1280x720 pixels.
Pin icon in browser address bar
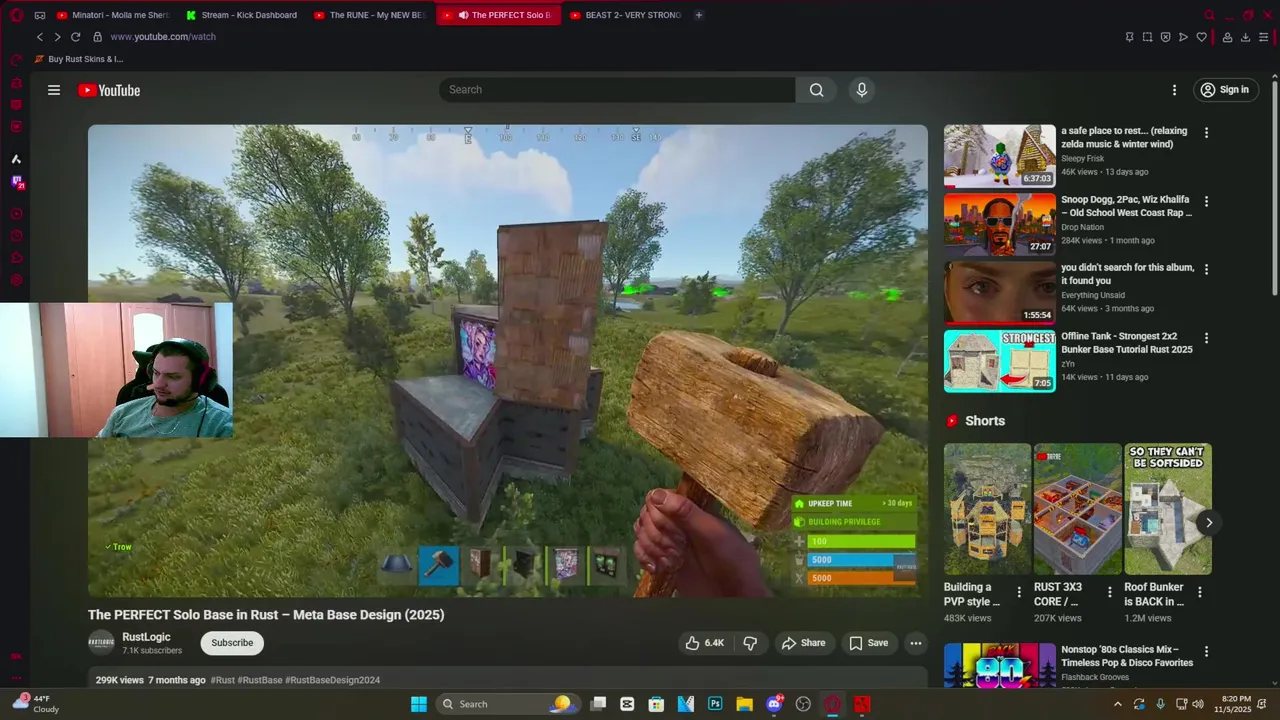click(1129, 37)
